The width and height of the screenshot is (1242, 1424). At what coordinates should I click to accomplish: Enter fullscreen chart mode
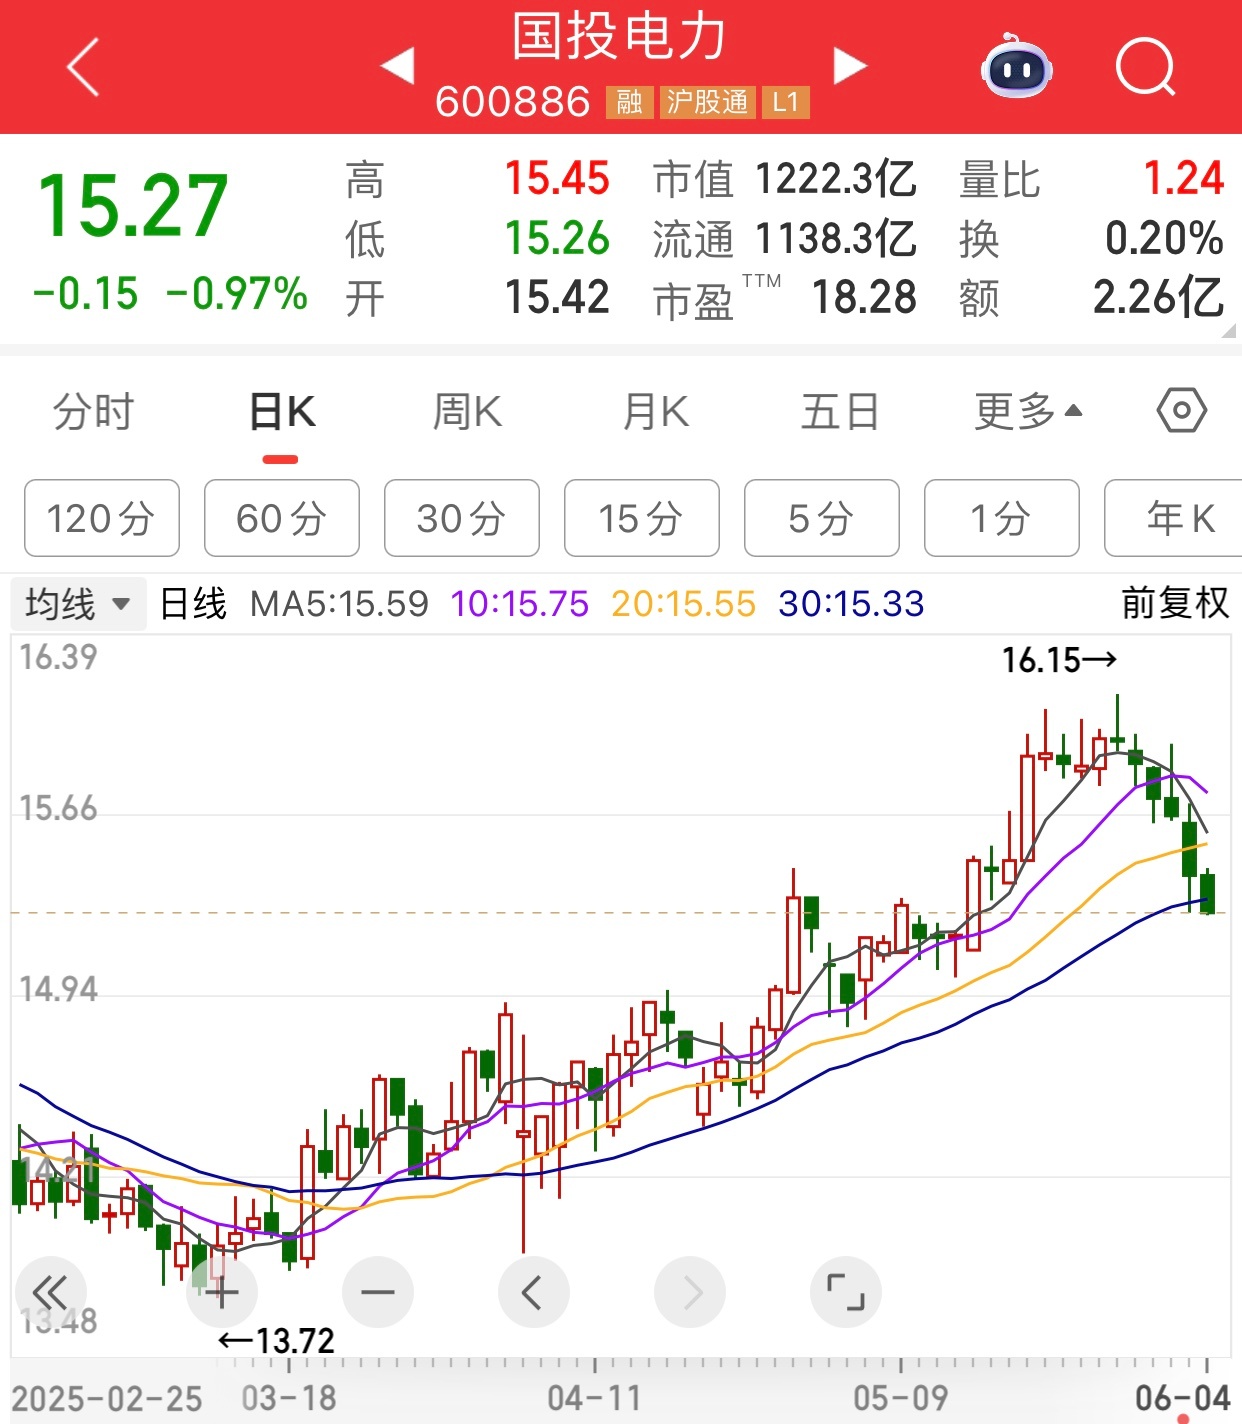tap(846, 1292)
